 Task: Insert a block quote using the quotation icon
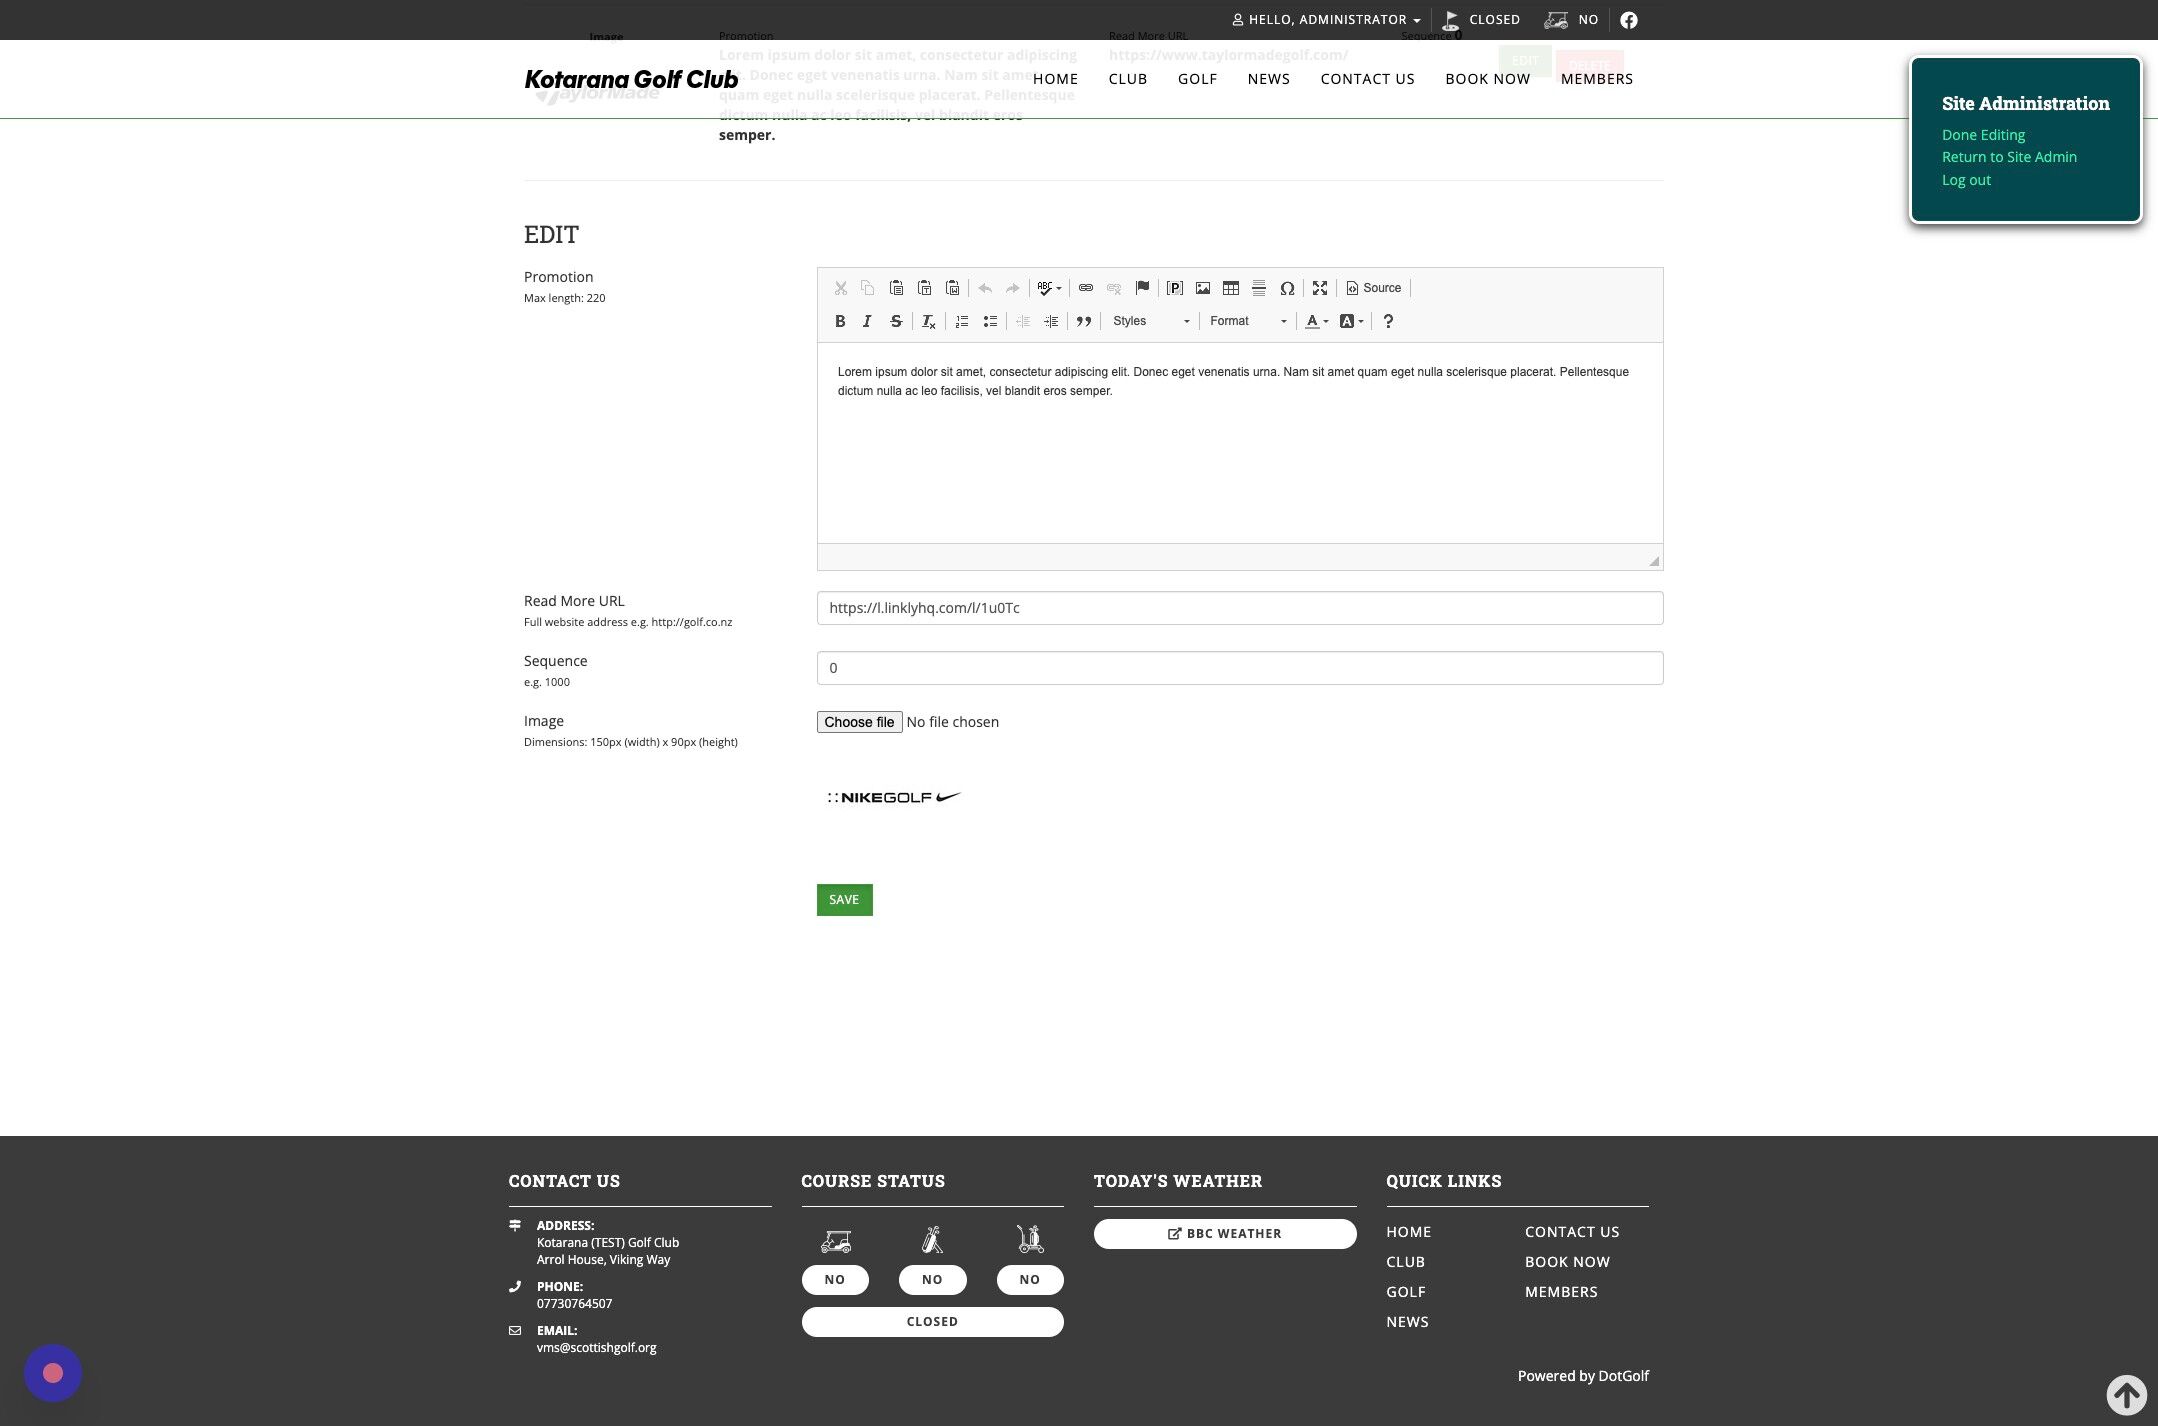pos(1083,321)
